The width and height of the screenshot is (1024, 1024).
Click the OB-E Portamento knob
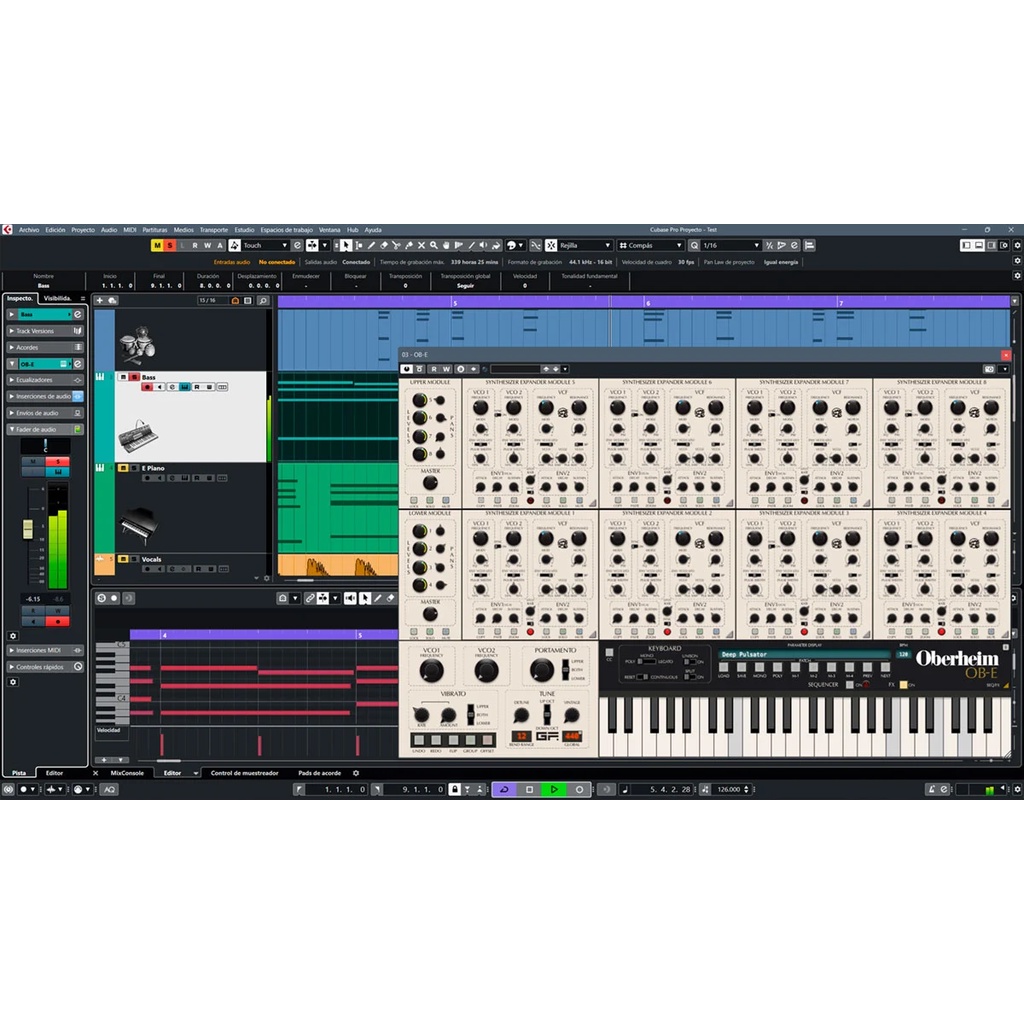(x=541, y=669)
